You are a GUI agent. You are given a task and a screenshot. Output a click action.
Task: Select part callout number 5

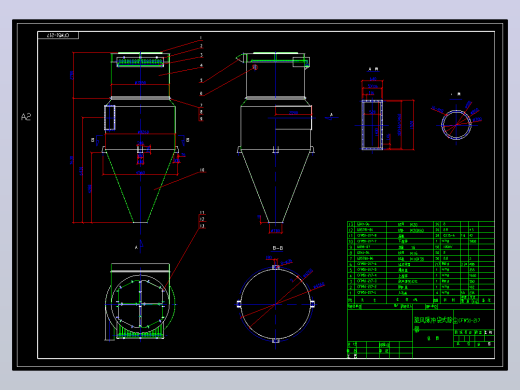tap(201, 80)
